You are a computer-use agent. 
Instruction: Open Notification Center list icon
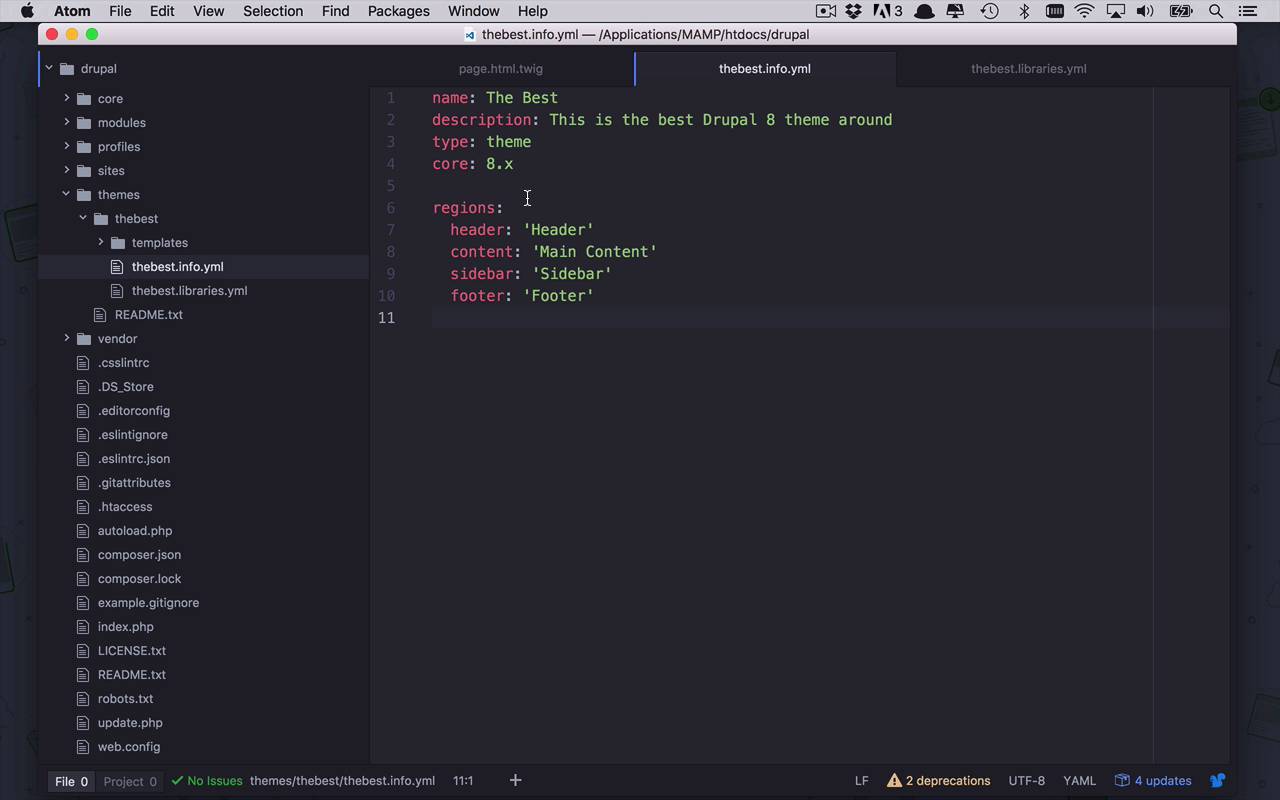pyautogui.click(x=1248, y=11)
